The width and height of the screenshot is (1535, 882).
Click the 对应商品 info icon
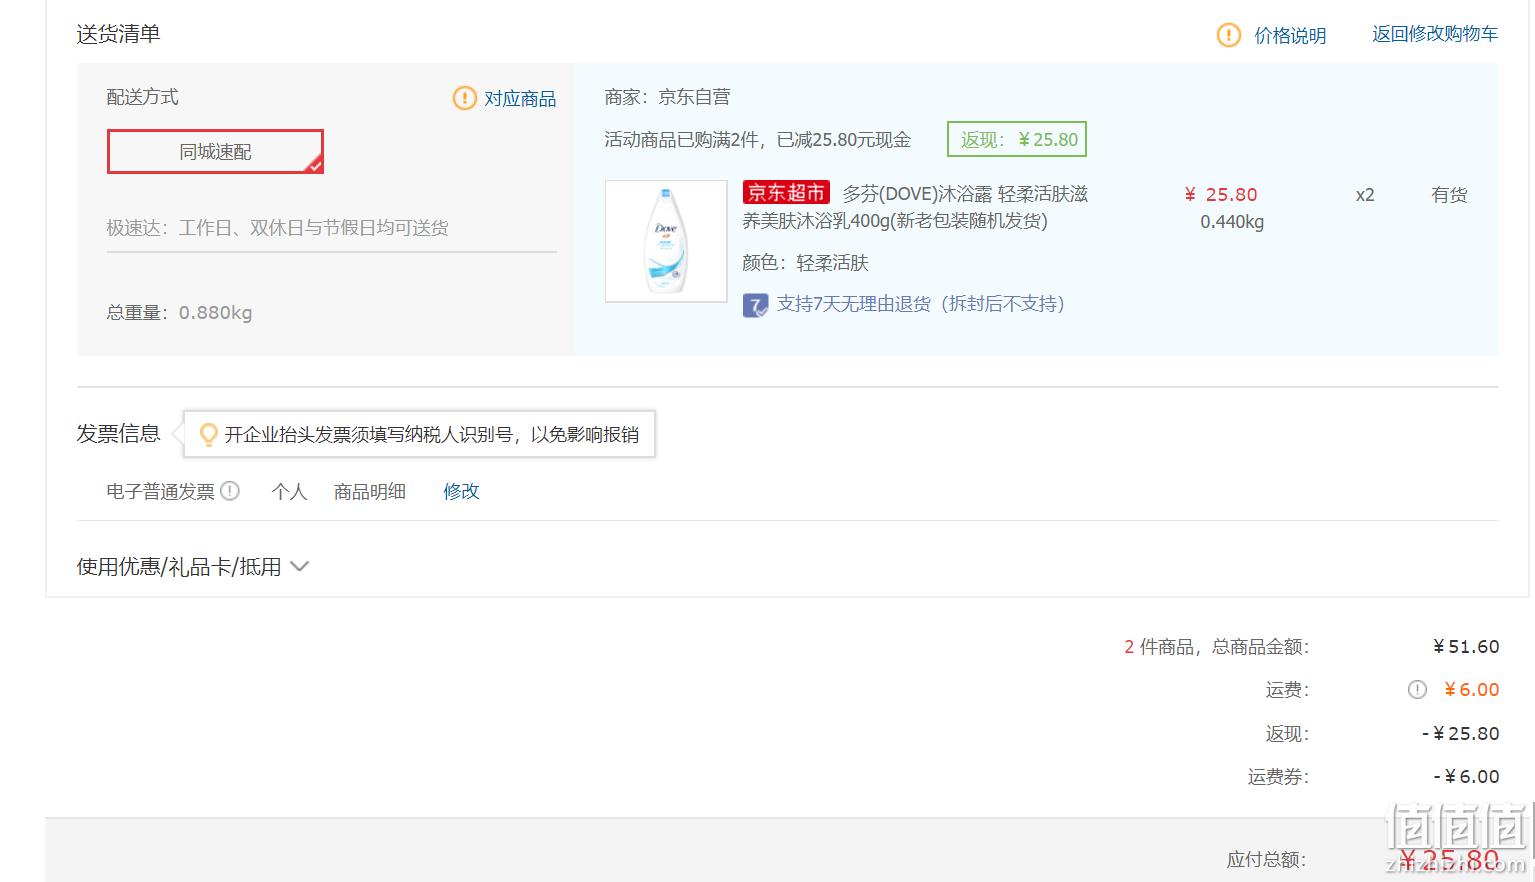click(465, 98)
